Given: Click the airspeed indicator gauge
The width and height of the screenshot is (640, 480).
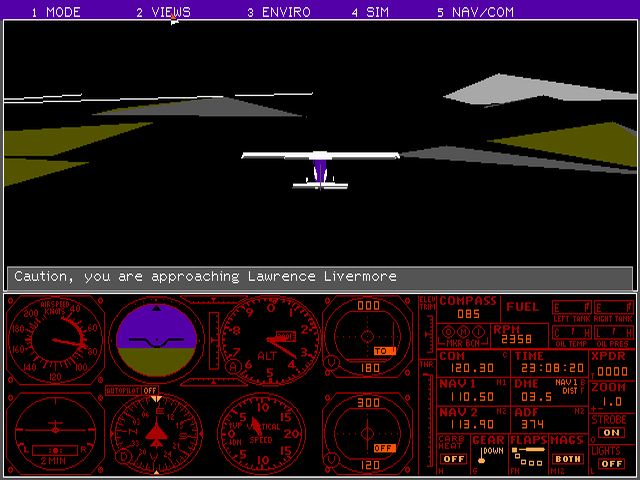Looking at the screenshot, I should (x=55, y=340).
